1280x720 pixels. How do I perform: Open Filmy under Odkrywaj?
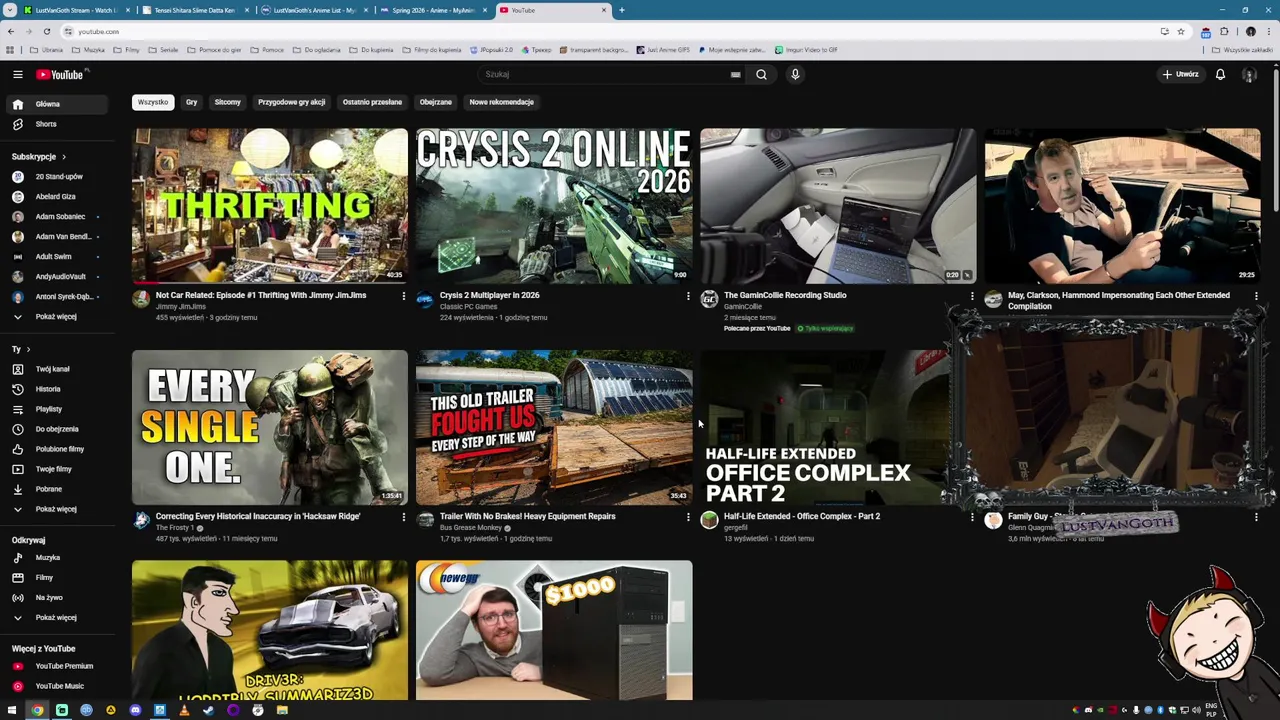pos(58,578)
